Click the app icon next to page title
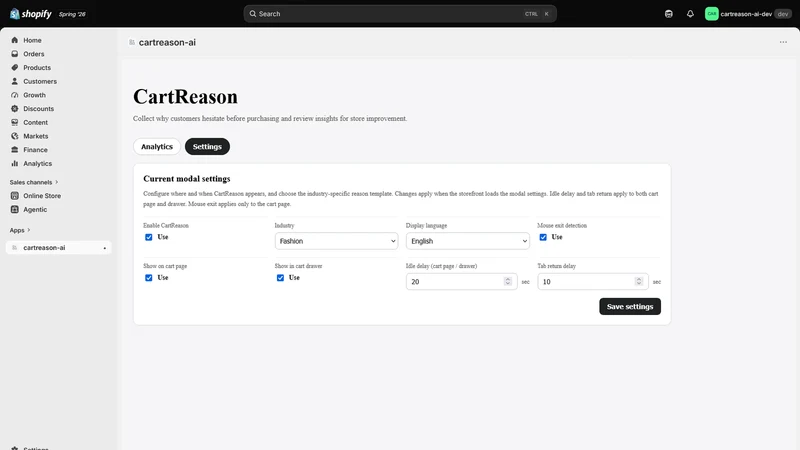This screenshot has width=800, height=450. 132,42
